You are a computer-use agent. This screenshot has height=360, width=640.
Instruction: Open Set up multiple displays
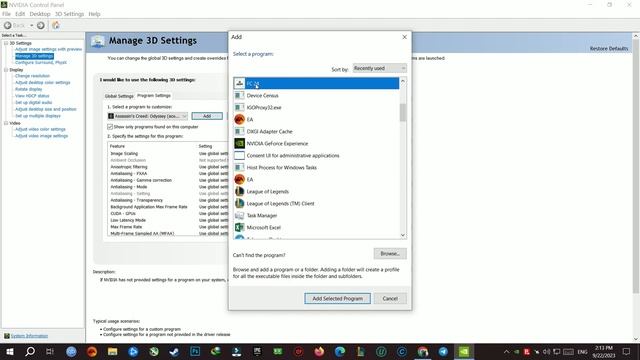(x=38, y=116)
